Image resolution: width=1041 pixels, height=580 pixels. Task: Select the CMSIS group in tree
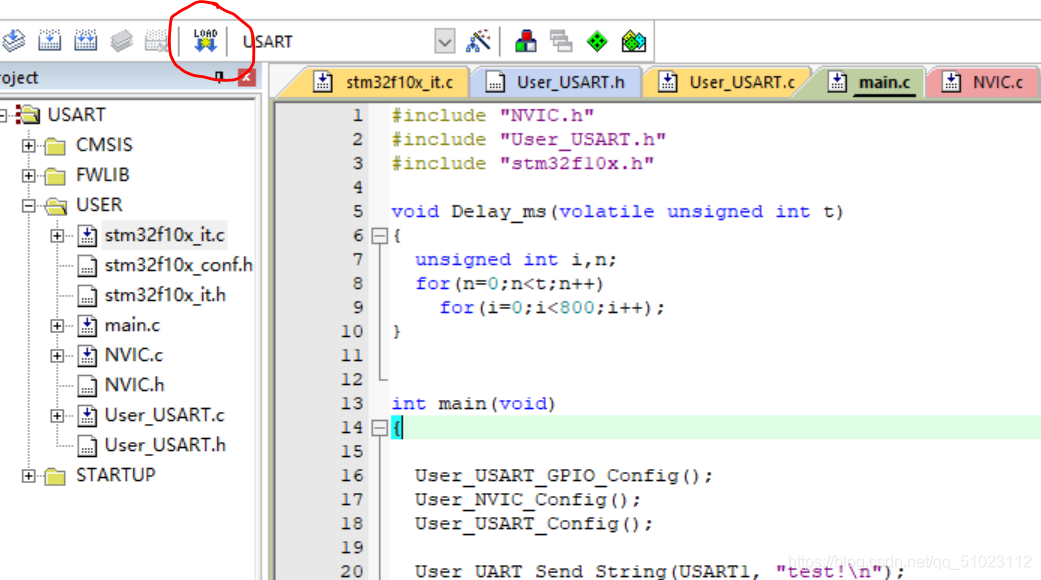tap(104, 145)
